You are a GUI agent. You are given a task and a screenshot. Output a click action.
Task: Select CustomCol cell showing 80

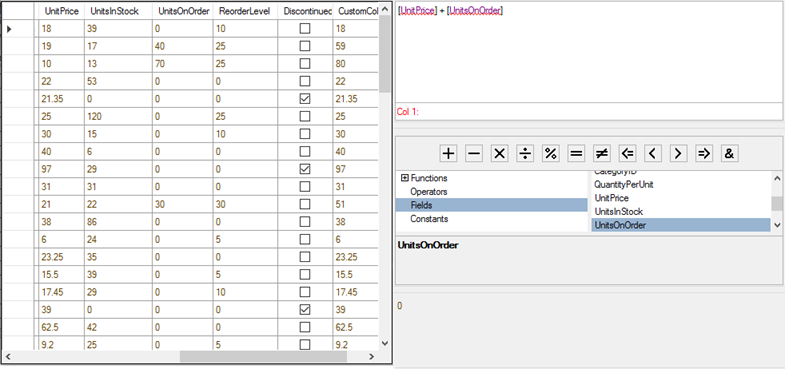[355, 64]
